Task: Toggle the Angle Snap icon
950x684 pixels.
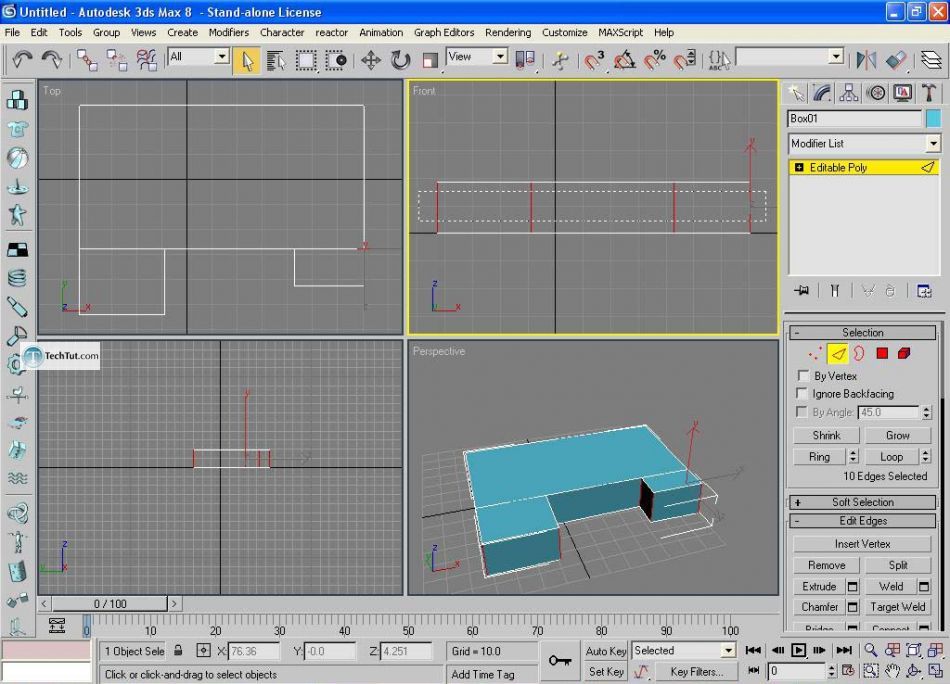Action: tap(625, 60)
